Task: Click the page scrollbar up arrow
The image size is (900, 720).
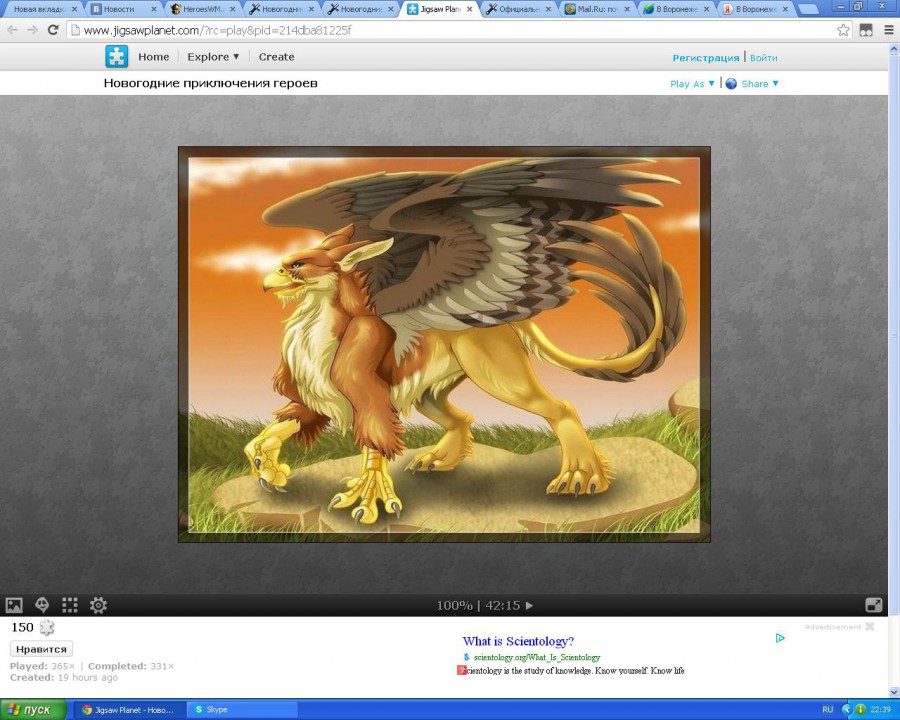Action: click(894, 50)
